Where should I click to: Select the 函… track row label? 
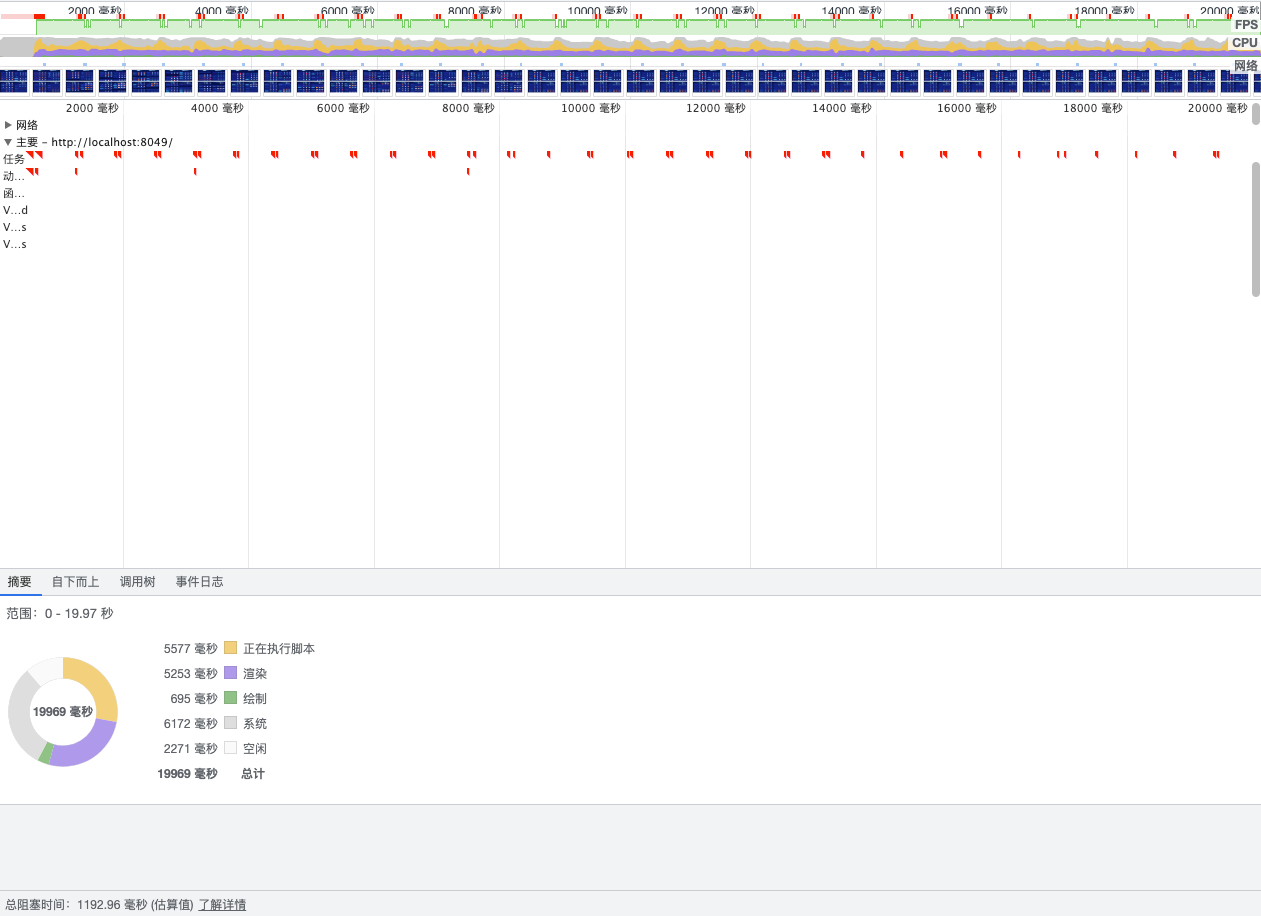coord(14,193)
